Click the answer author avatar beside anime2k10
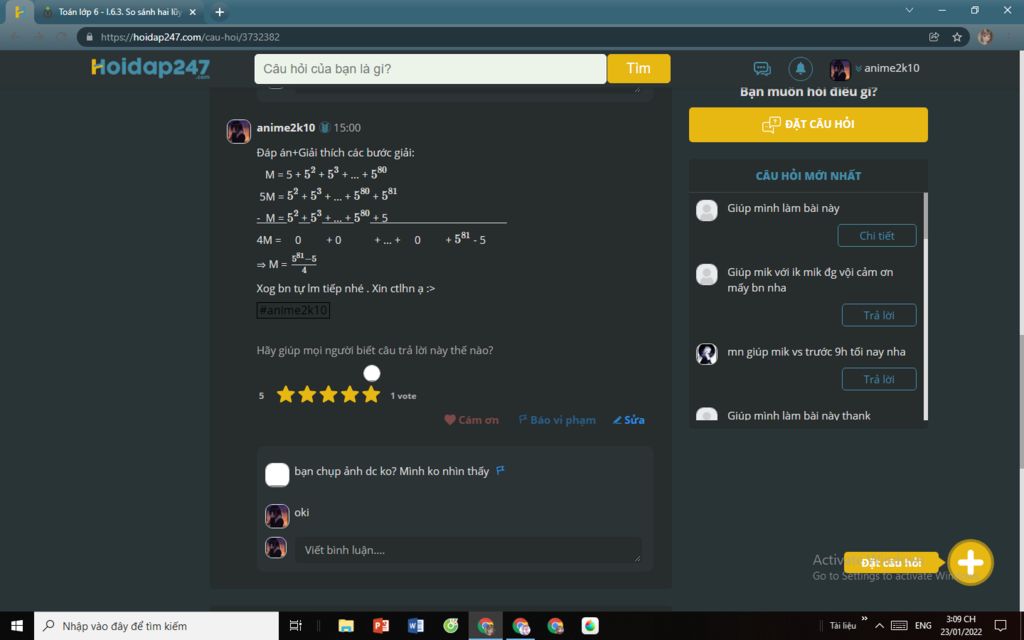 tap(238, 131)
